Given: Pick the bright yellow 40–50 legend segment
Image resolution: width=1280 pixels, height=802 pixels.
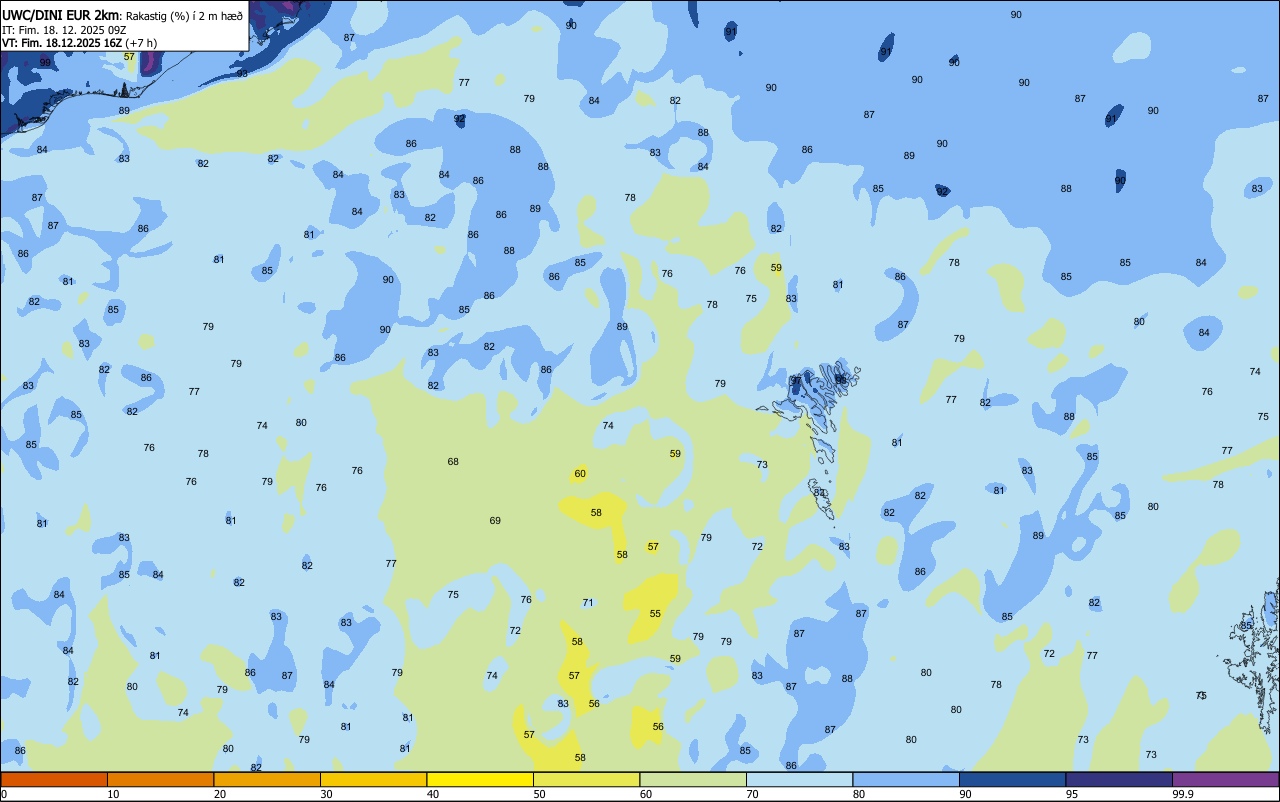Looking at the screenshot, I should 480,779.
